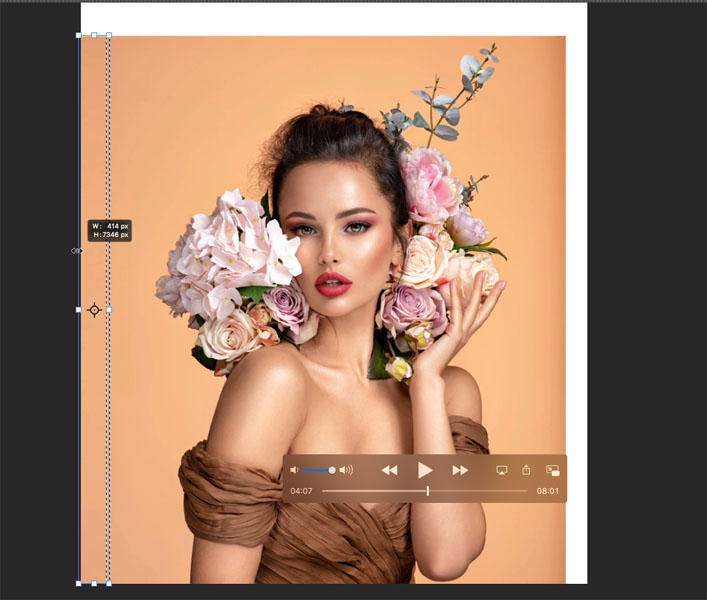
Task: Click the transform center reference point
Action: point(94,310)
